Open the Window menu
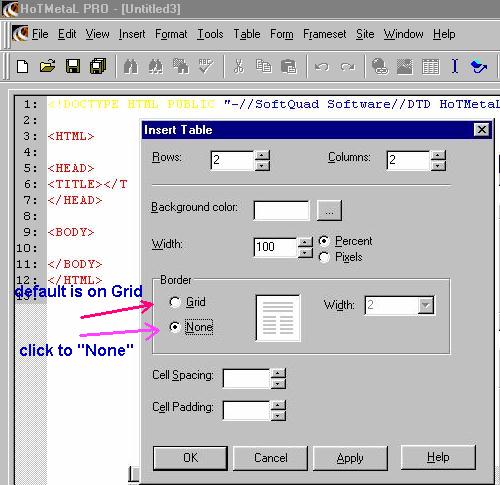 coord(403,34)
